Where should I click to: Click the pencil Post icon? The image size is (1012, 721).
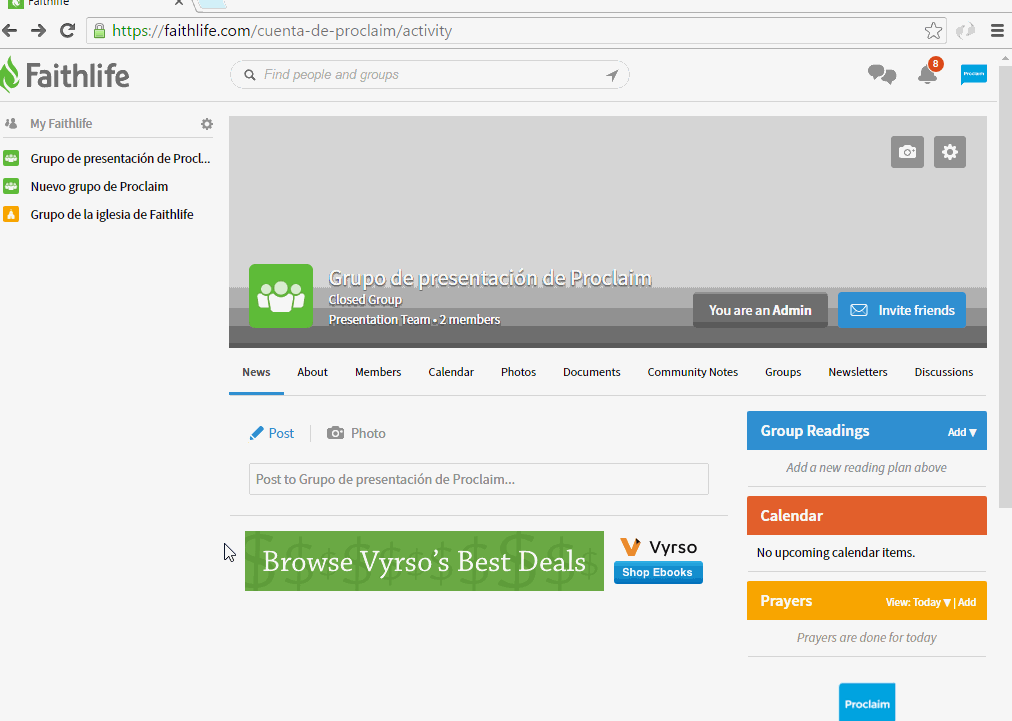point(256,433)
